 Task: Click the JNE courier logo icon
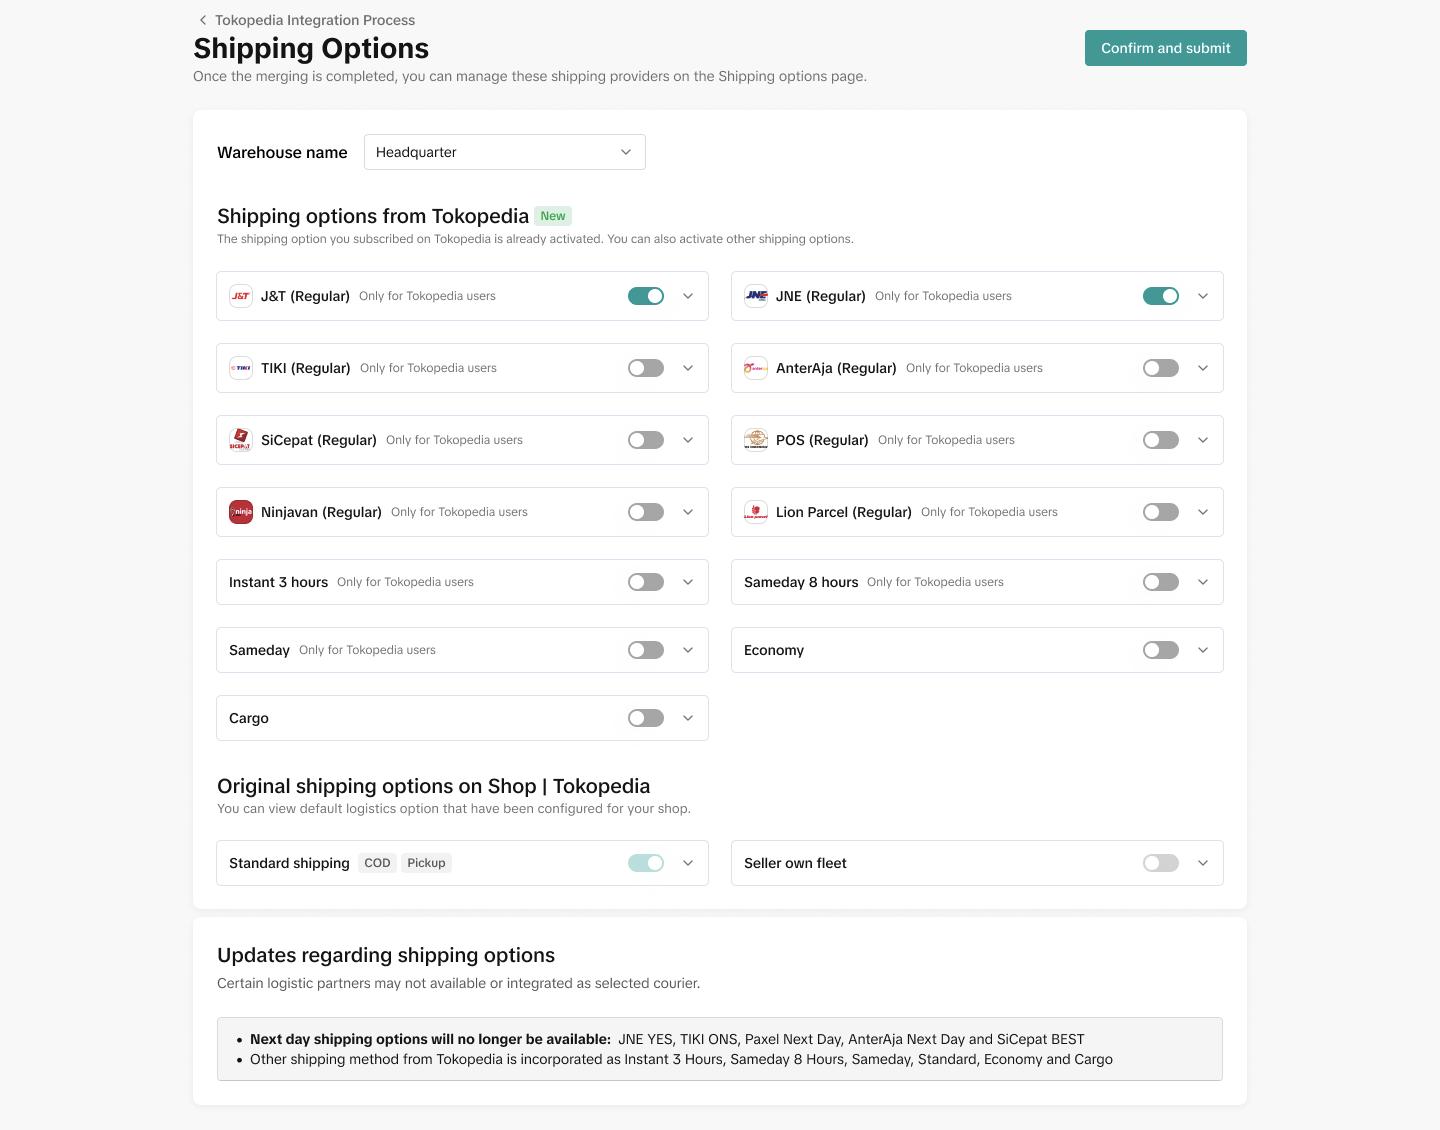(x=756, y=296)
